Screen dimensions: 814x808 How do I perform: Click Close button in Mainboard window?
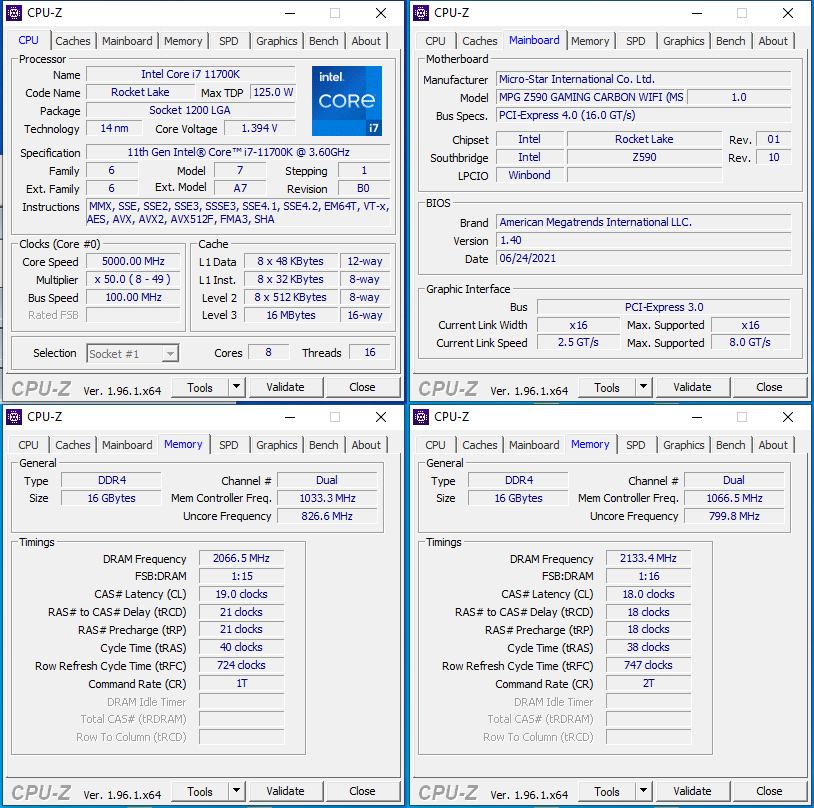point(769,387)
